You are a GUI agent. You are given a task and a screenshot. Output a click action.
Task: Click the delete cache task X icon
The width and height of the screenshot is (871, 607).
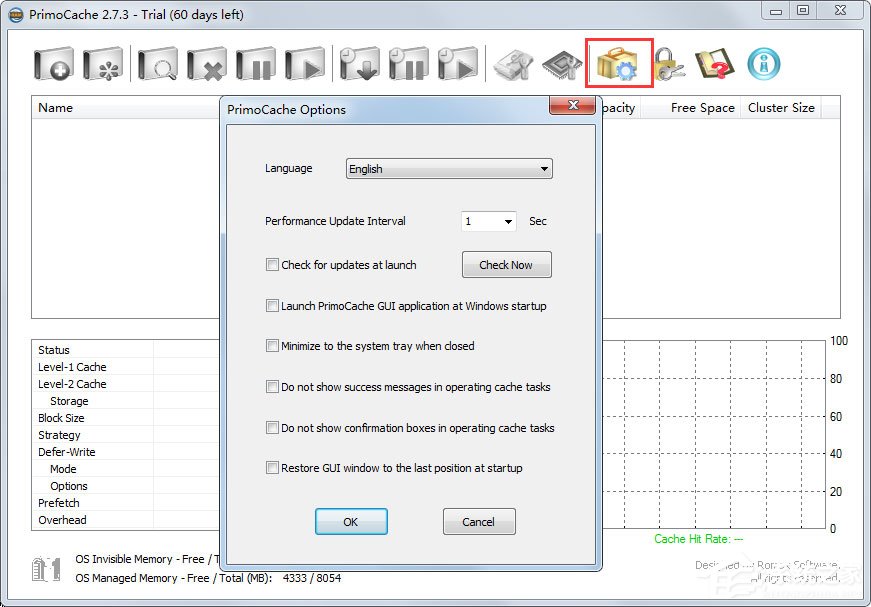pos(207,64)
